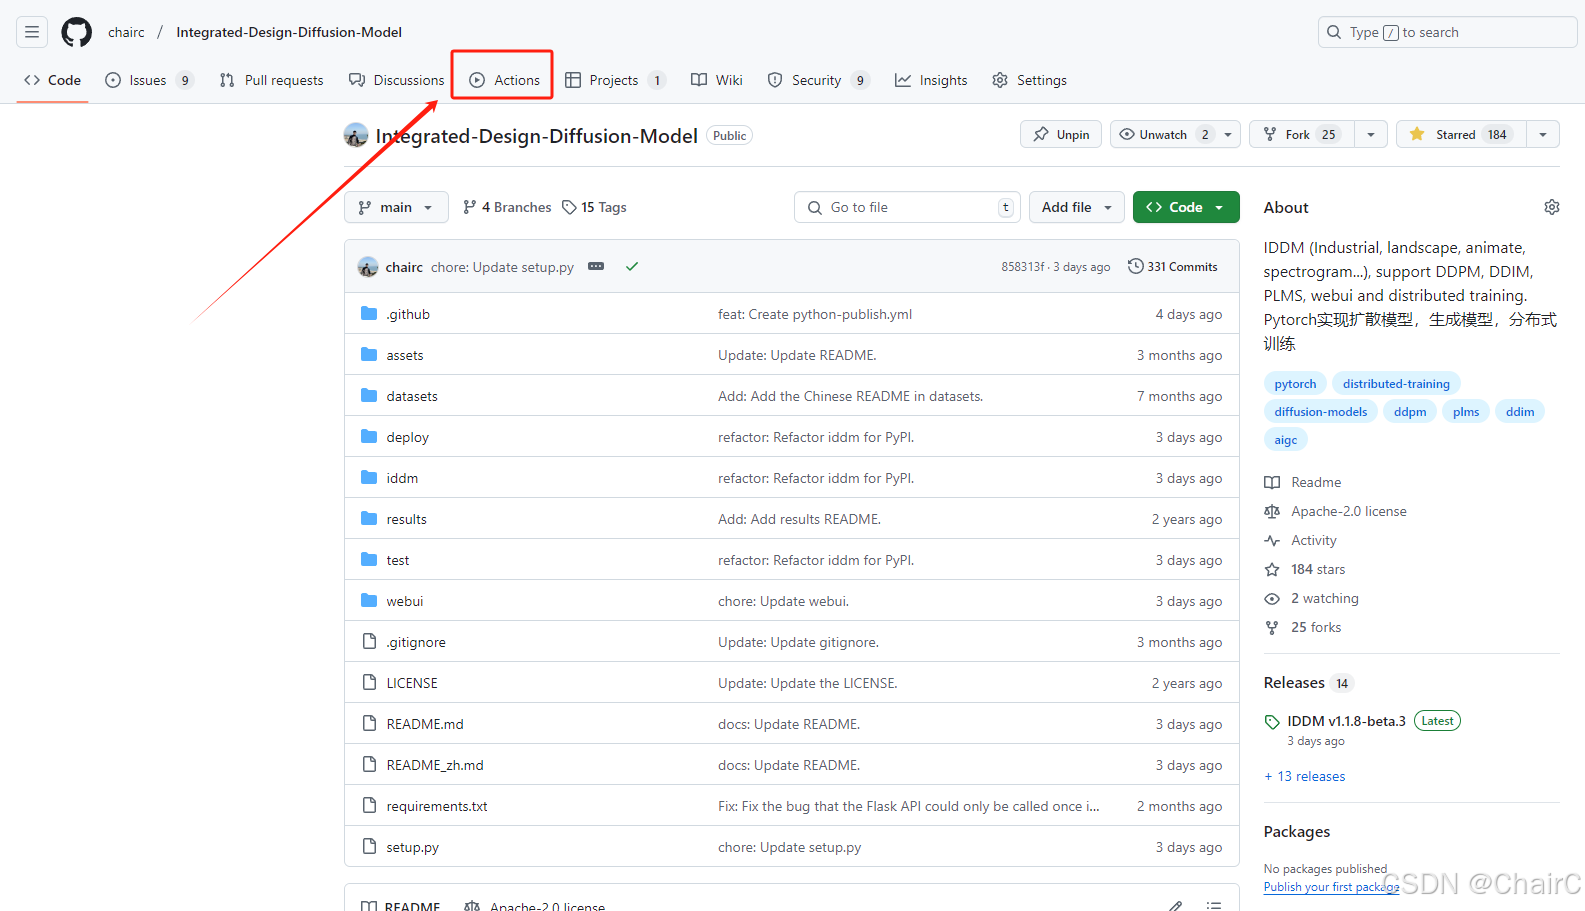1585x911 pixels.
Task: Fork the repository with Fork button
Action: [x=1301, y=135]
